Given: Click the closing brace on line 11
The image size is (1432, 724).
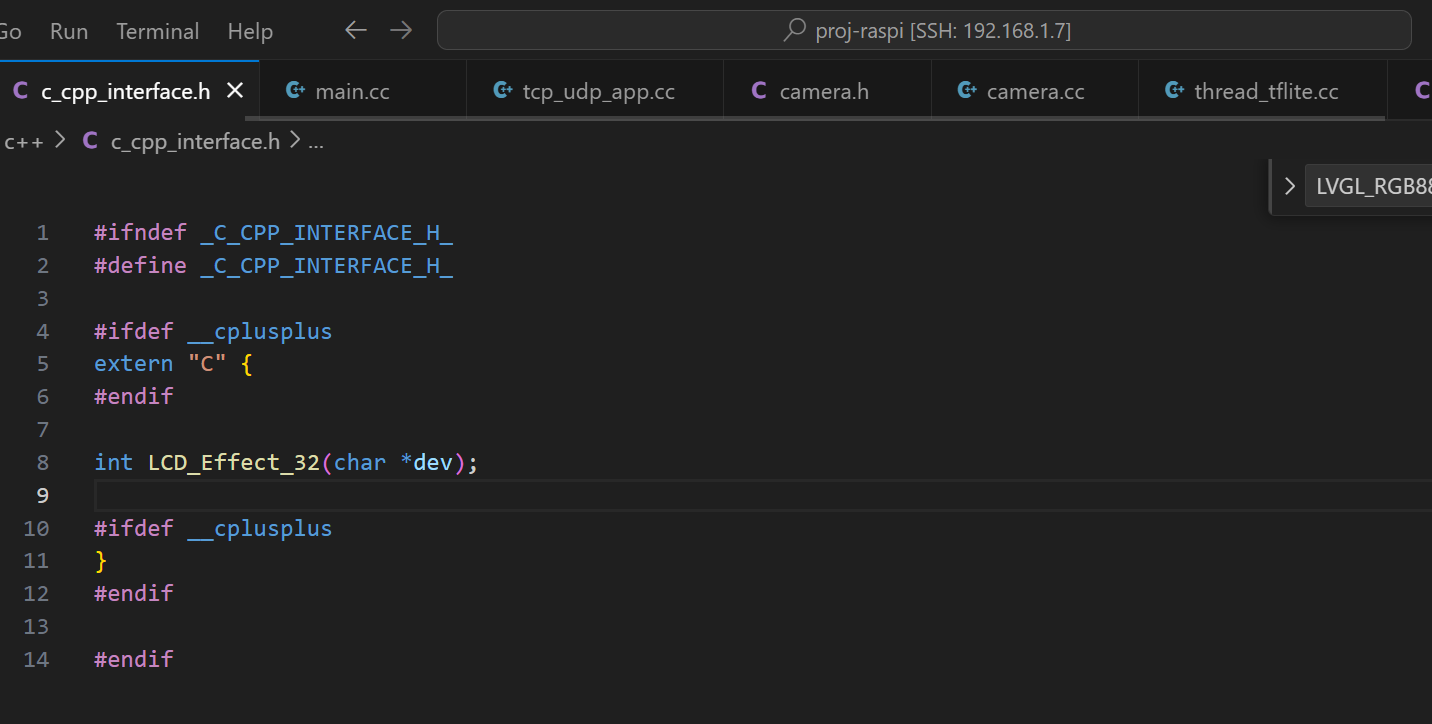Looking at the screenshot, I should coord(101,561).
